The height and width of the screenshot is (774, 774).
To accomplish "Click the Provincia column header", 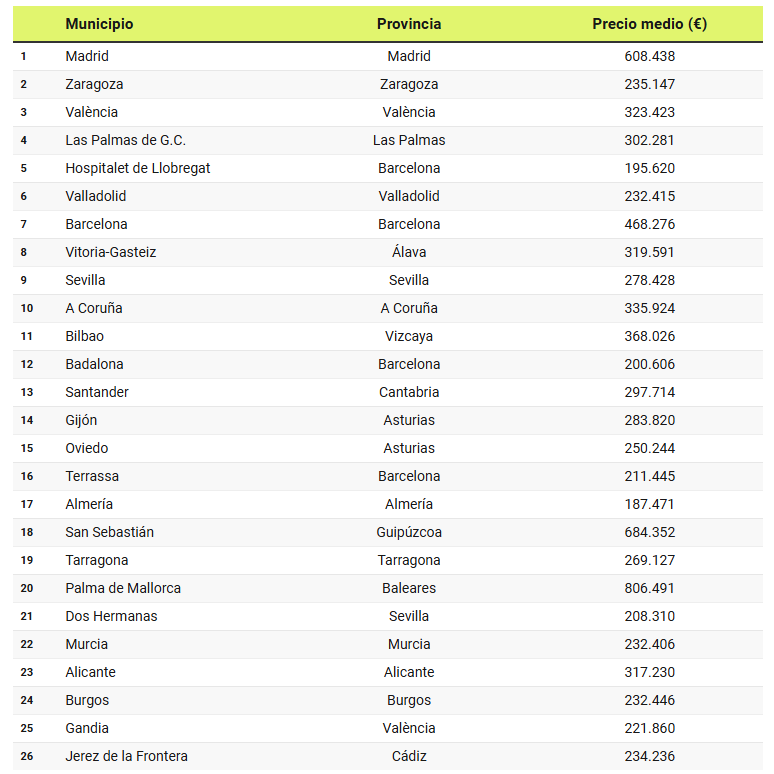I will coord(409,24).
